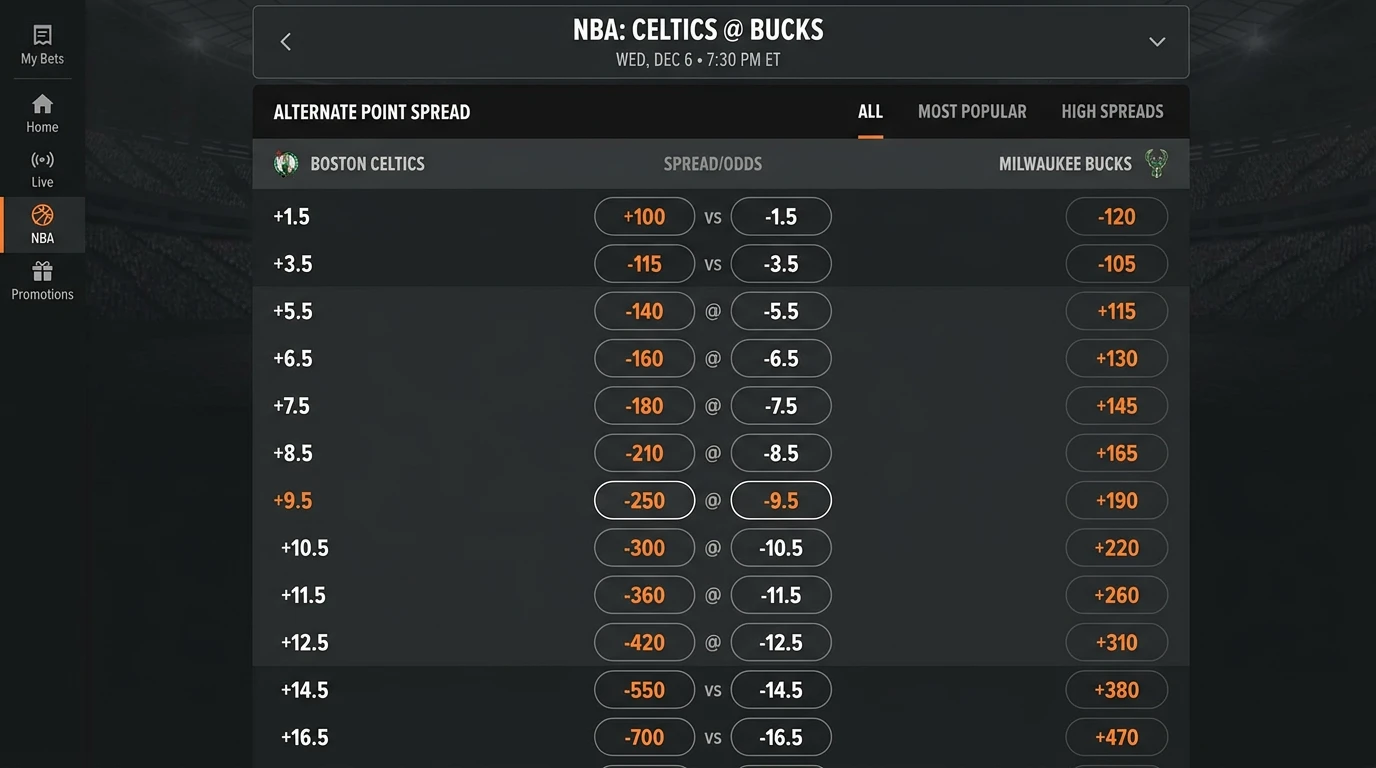Image resolution: width=1376 pixels, height=768 pixels.
Task: Select Bucks +145 odds
Action: point(1116,406)
